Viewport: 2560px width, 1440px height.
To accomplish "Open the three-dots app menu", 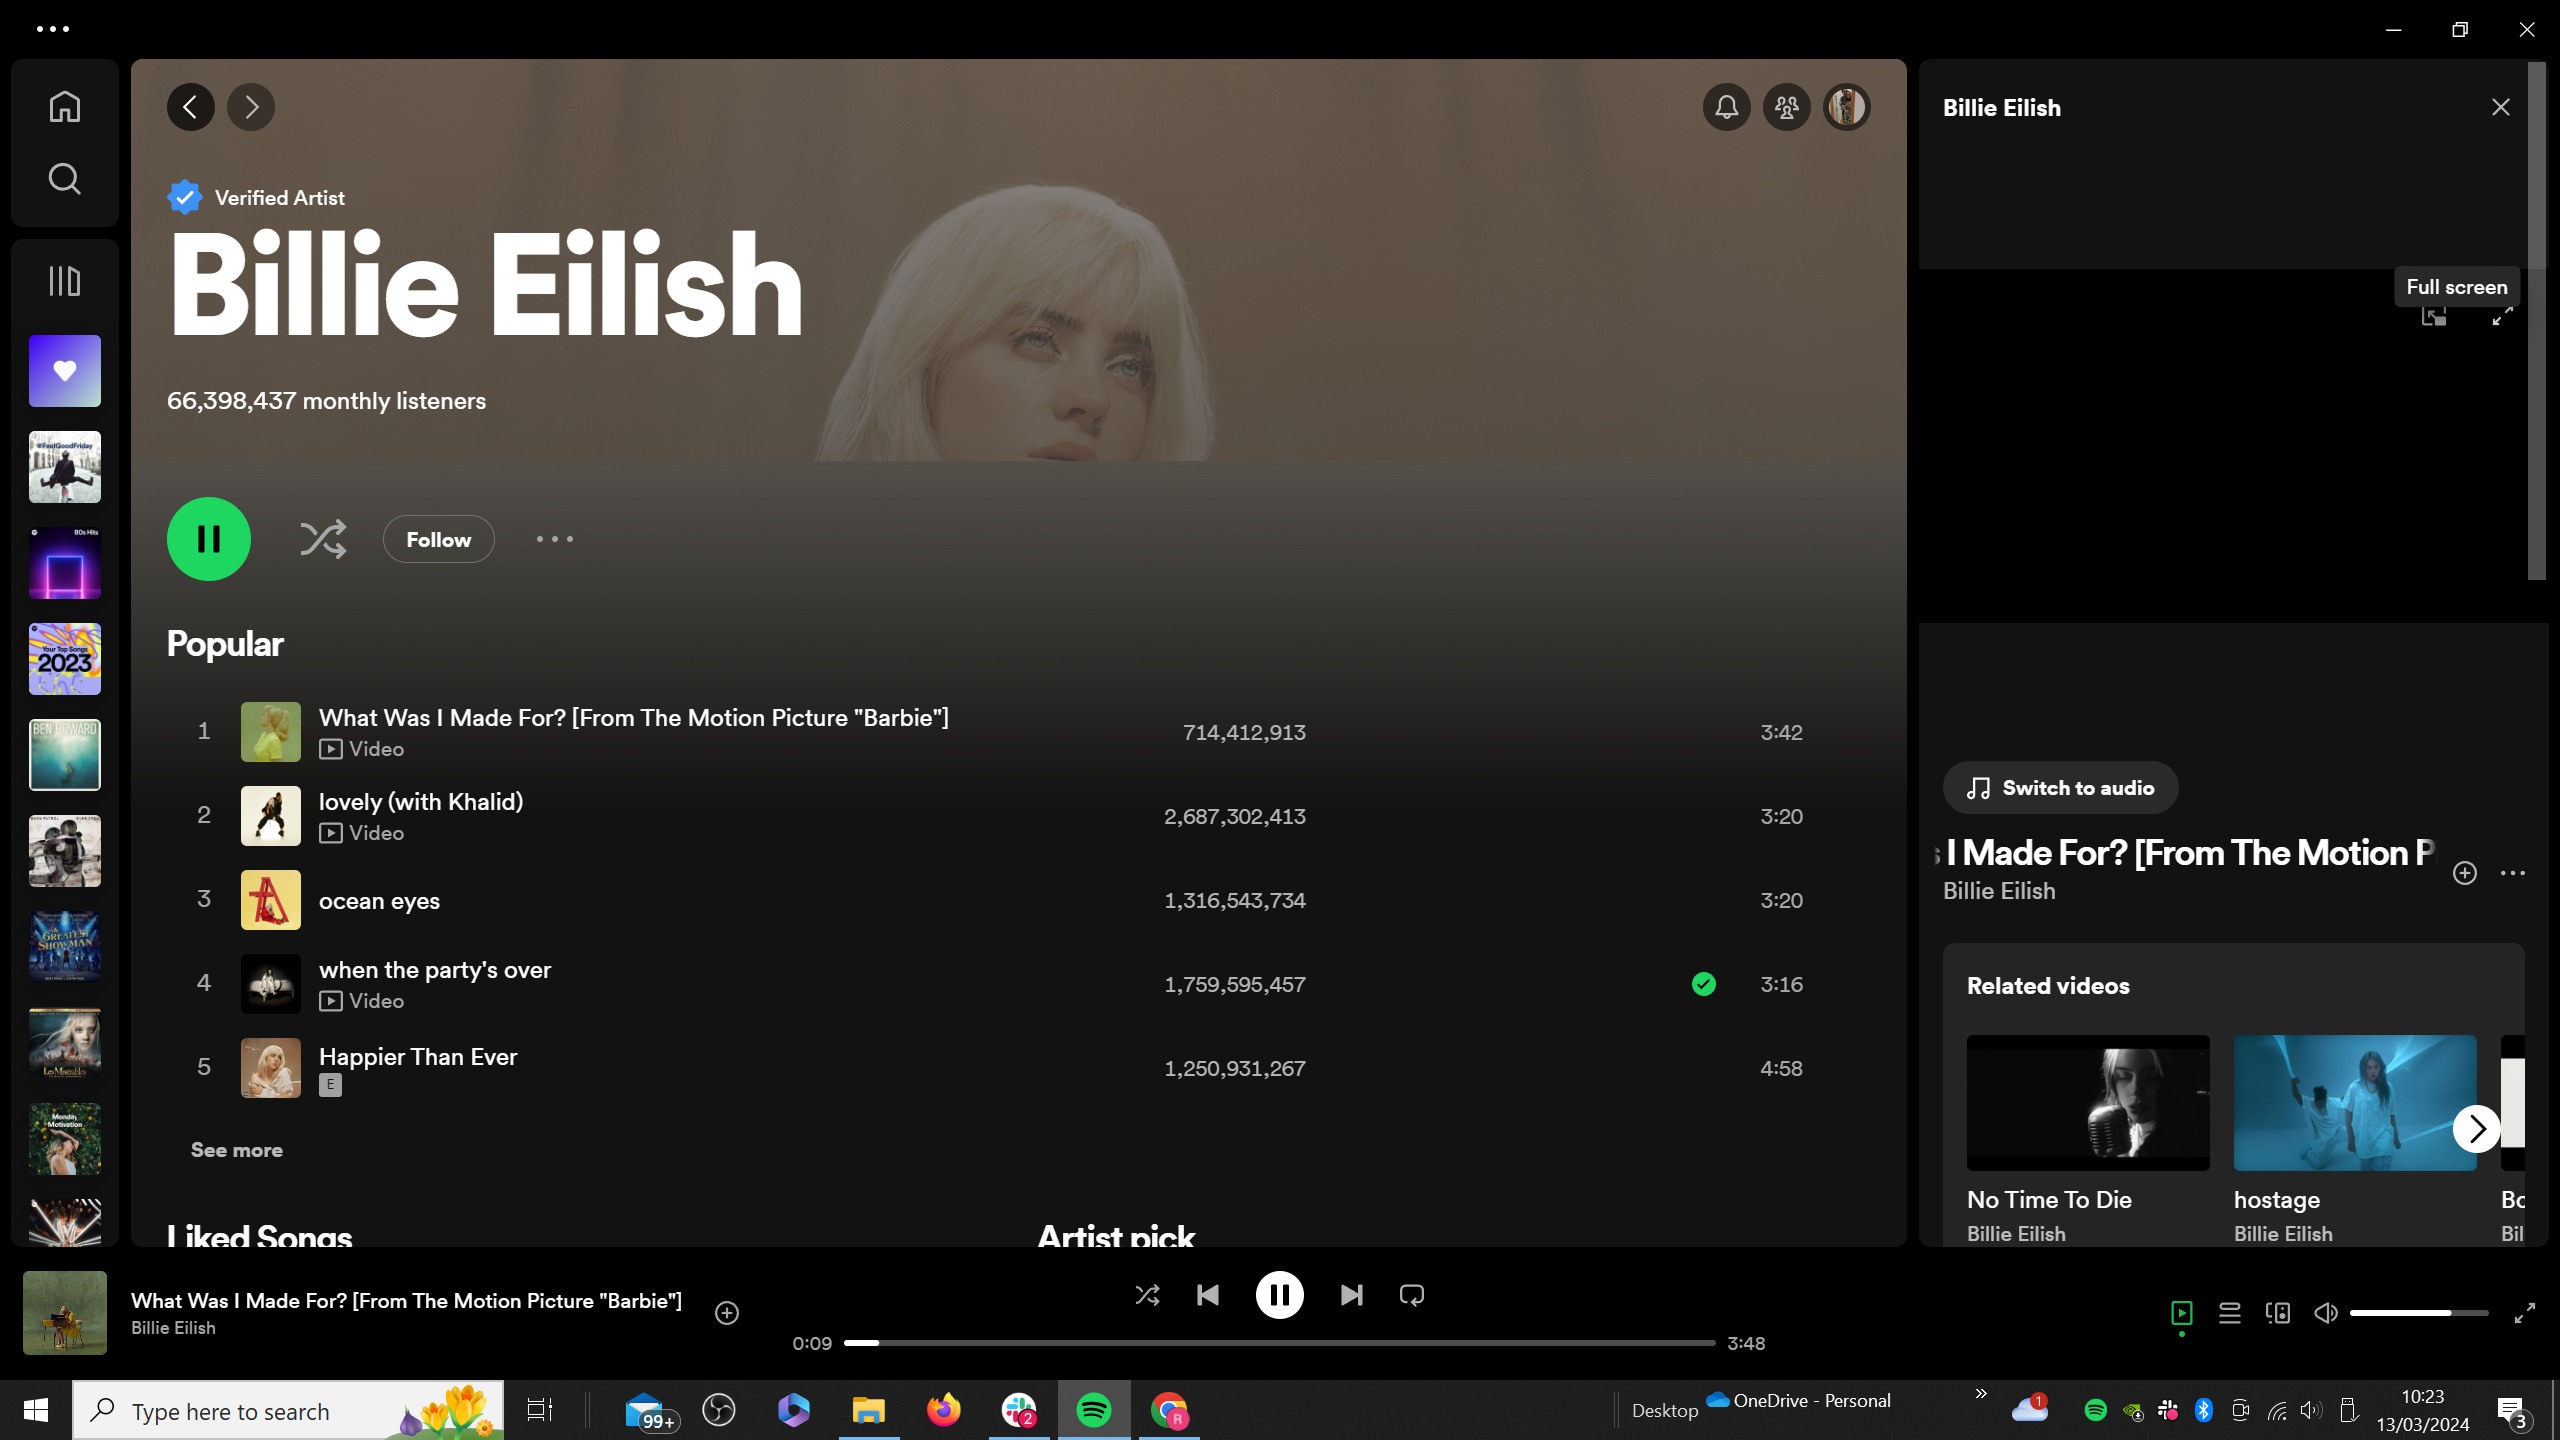I will [x=53, y=29].
